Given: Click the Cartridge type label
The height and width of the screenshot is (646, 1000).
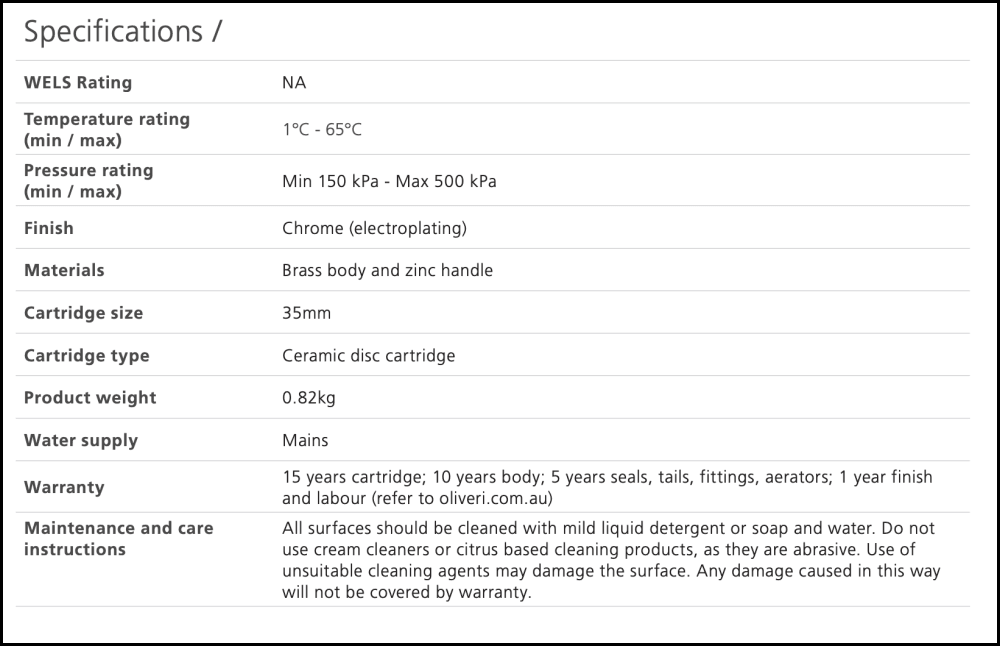Looking at the screenshot, I should click(86, 355).
